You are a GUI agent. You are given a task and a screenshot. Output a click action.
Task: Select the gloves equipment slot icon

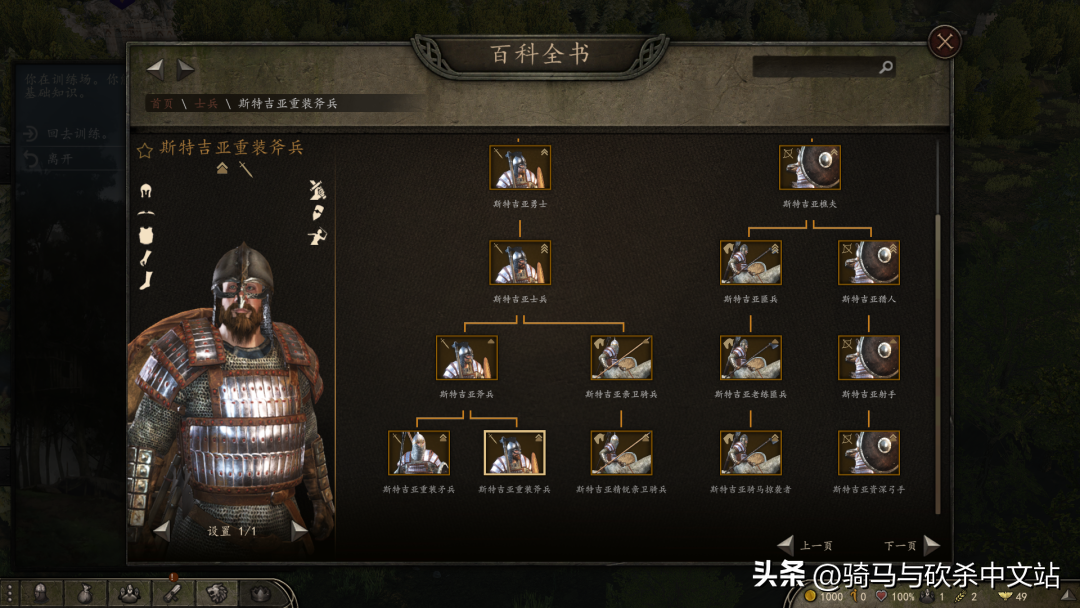coord(146,258)
